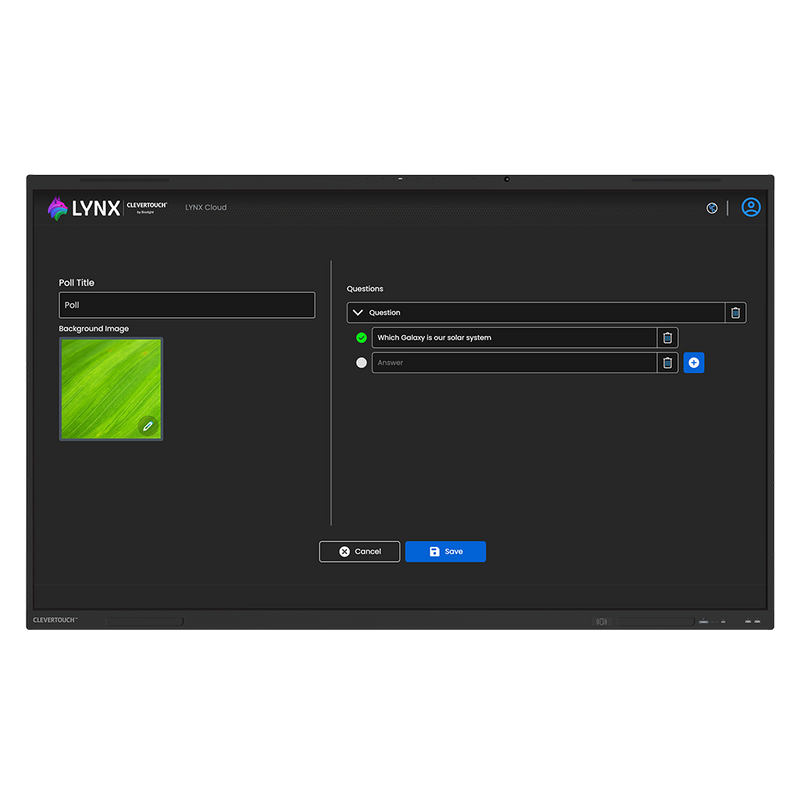Mark the empty Answer as correct
This screenshot has height=800, width=800.
pyautogui.click(x=361, y=363)
